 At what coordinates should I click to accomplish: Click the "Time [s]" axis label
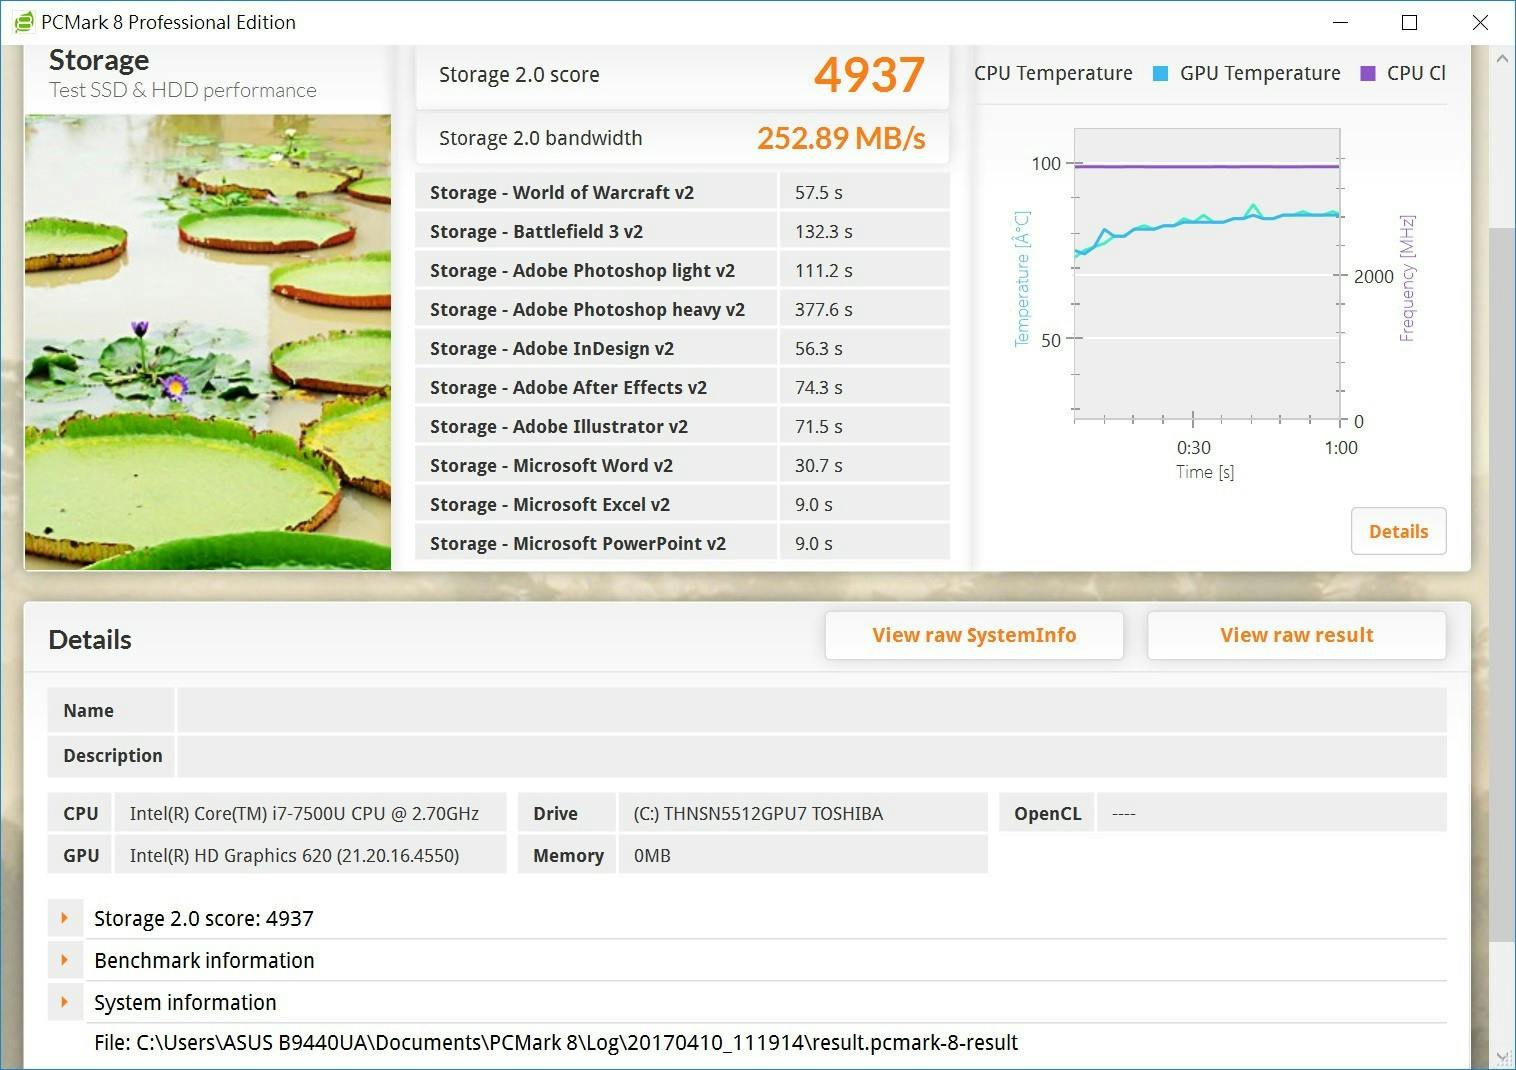click(x=1205, y=472)
